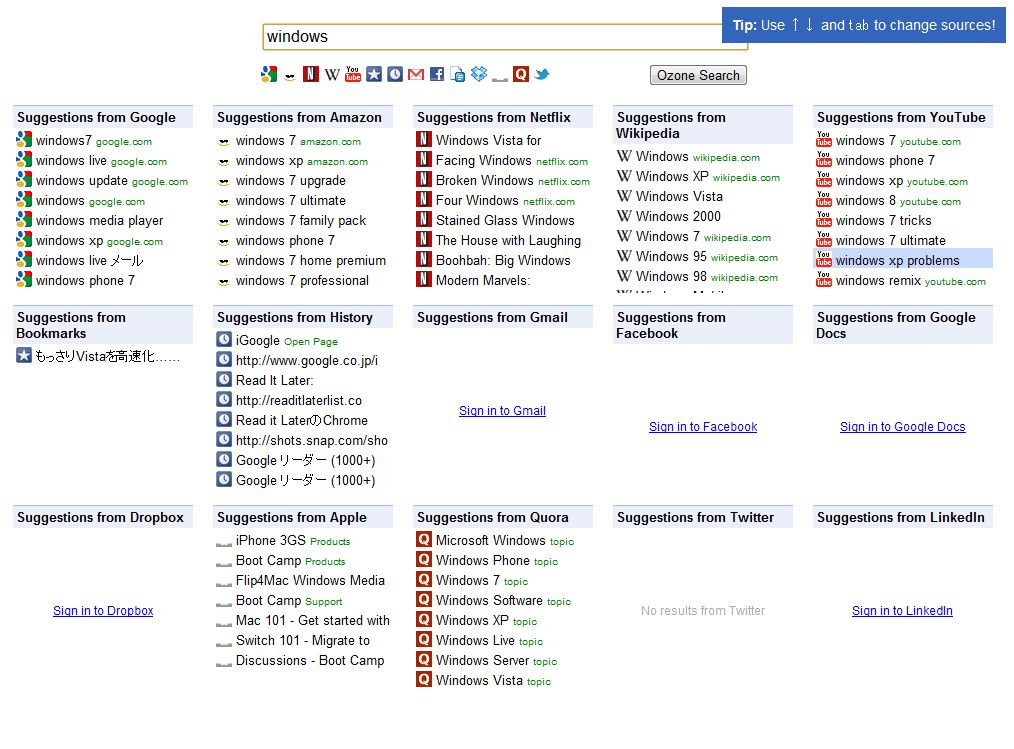1014x749 pixels.
Task: Click the Google icon beside "windows update"
Action: (24, 179)
